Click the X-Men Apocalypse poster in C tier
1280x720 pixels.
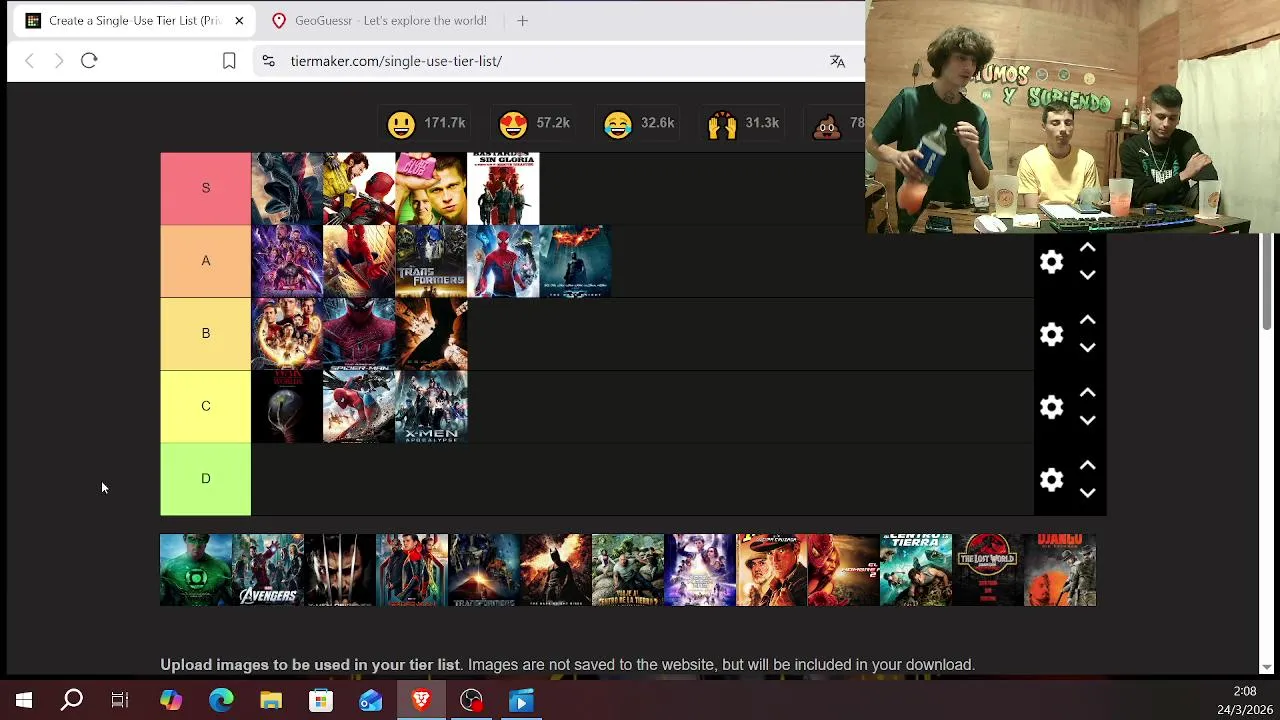click(431, 407)
